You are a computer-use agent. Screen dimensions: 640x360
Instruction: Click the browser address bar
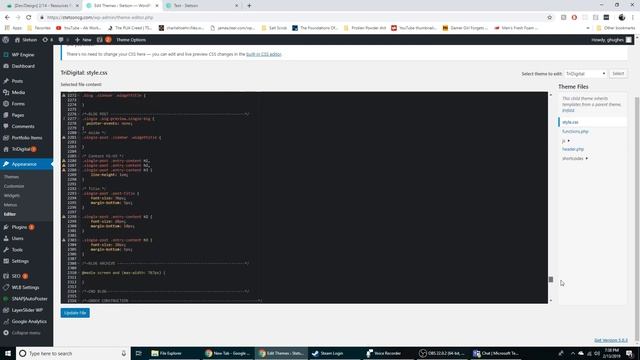pyautogui.click(x=294, y=18)
